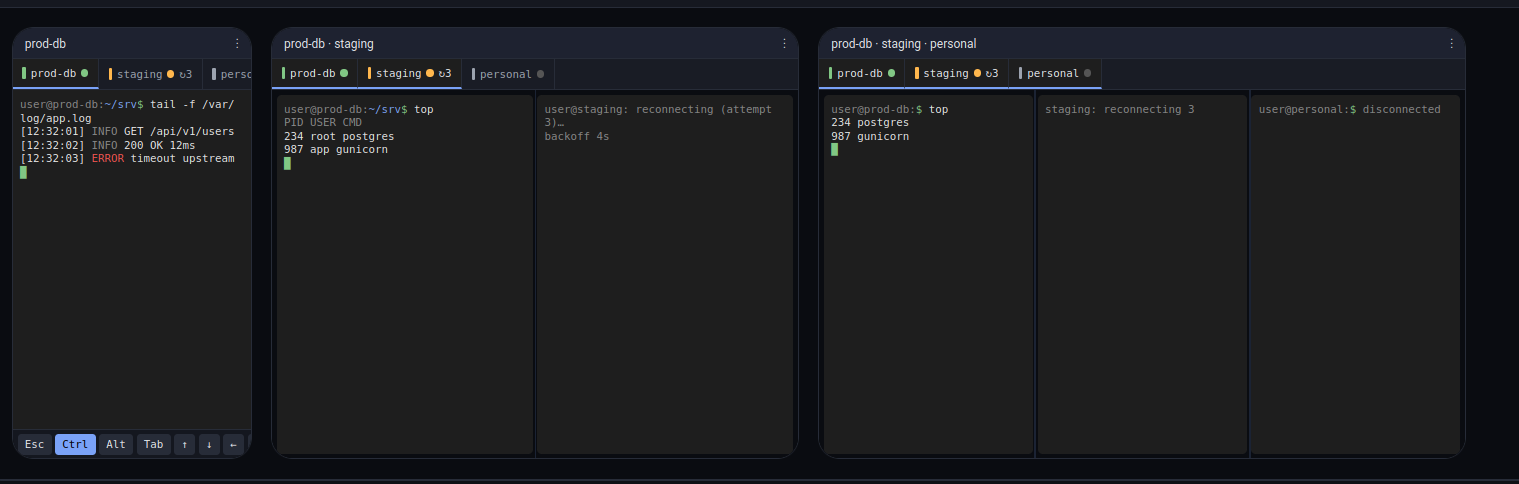
Task: Click the '234 root postgres' process row
Action: pos(339,136)
